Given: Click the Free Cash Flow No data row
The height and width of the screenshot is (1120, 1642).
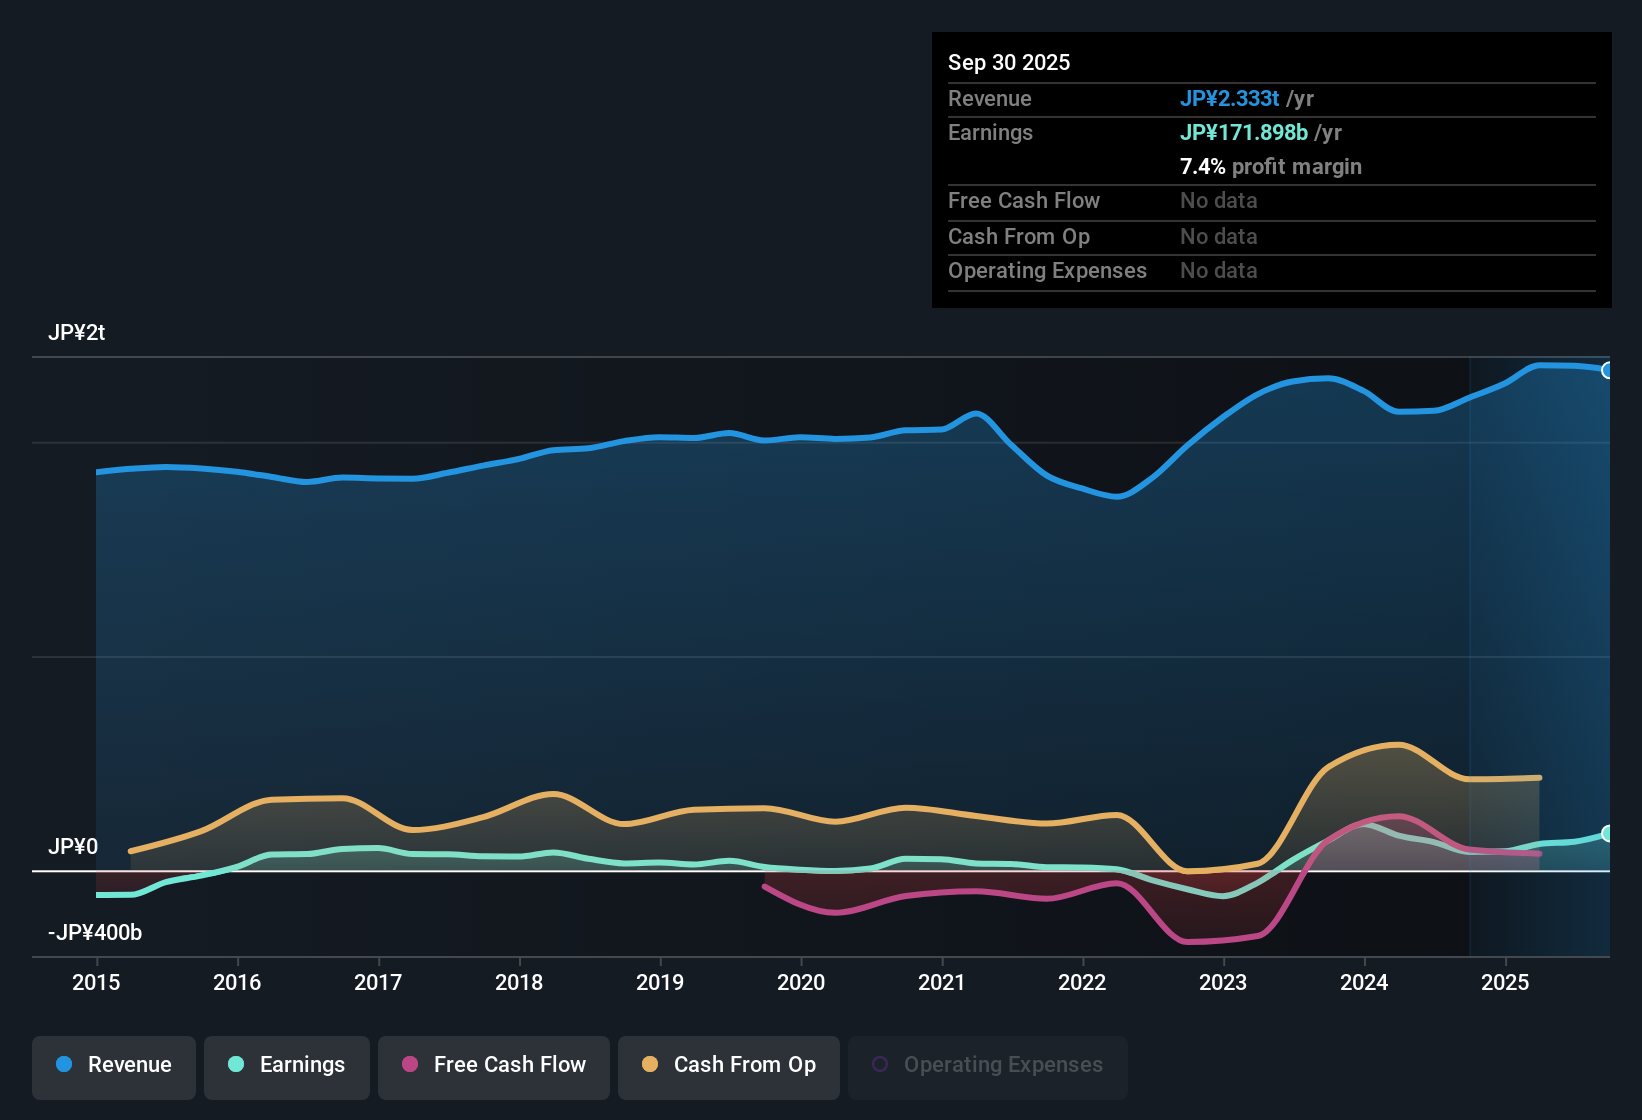Looking at the screenshot, I should pyautogui.click(x=1100, y=201).
